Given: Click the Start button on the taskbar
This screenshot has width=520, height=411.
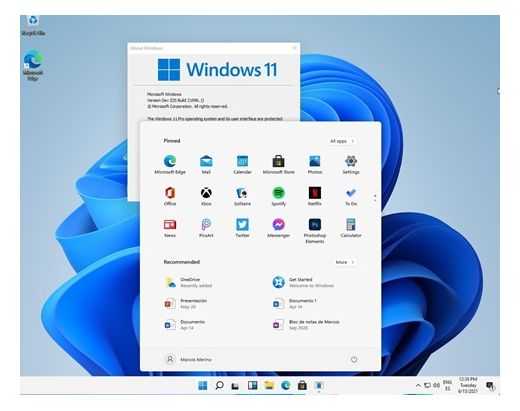Looking at the screenshot, I should click(x=203, y=386).
